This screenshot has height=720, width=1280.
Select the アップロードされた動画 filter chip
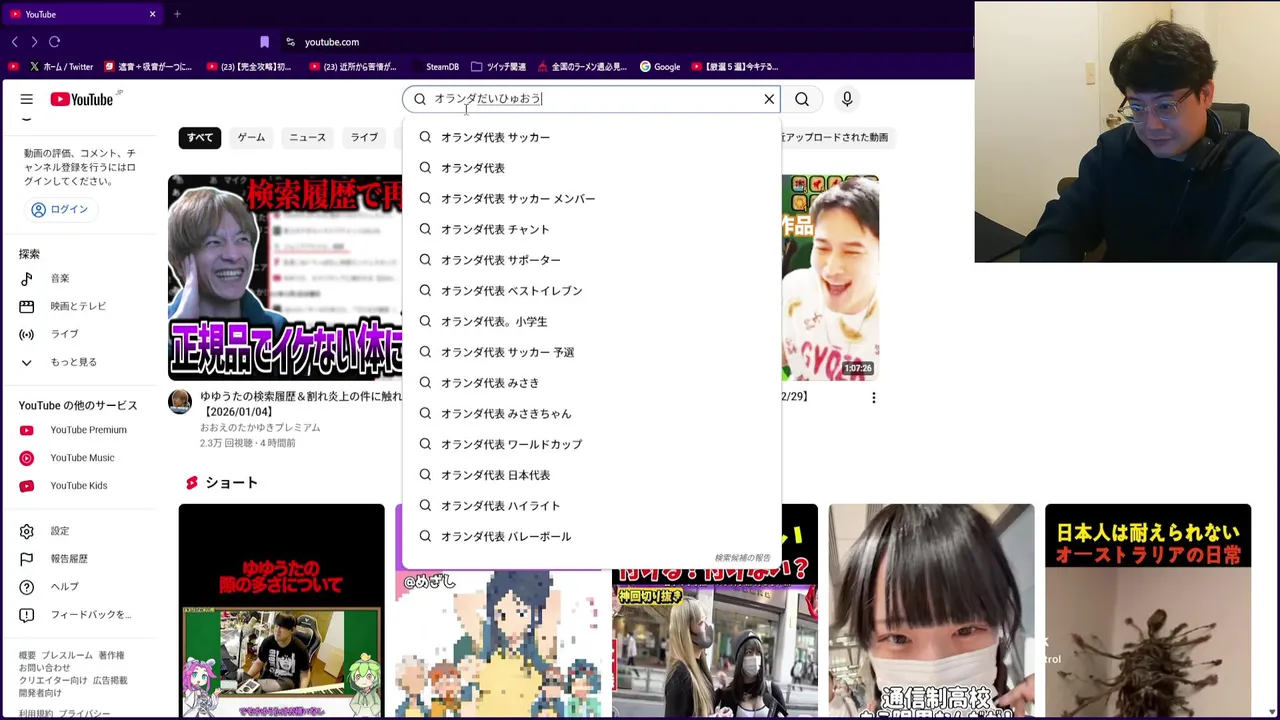(x=836, y=137)
